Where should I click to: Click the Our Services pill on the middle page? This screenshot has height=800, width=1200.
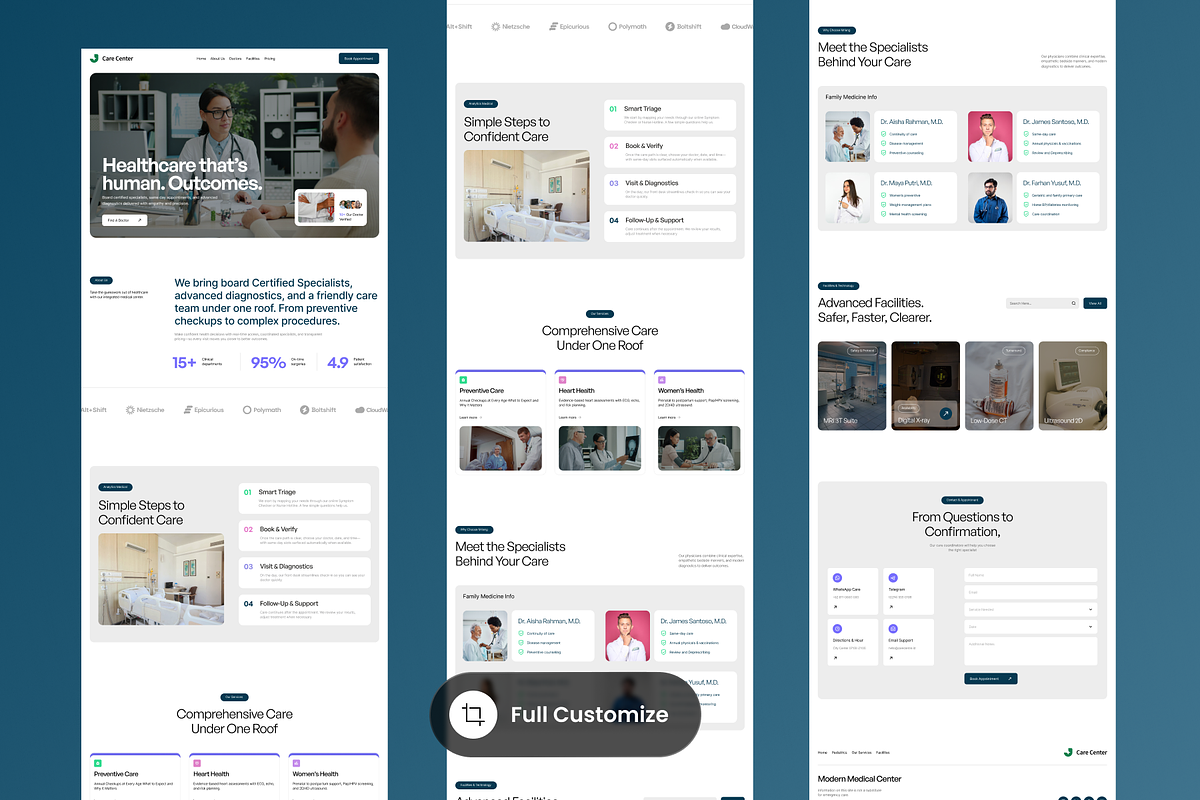600,313
